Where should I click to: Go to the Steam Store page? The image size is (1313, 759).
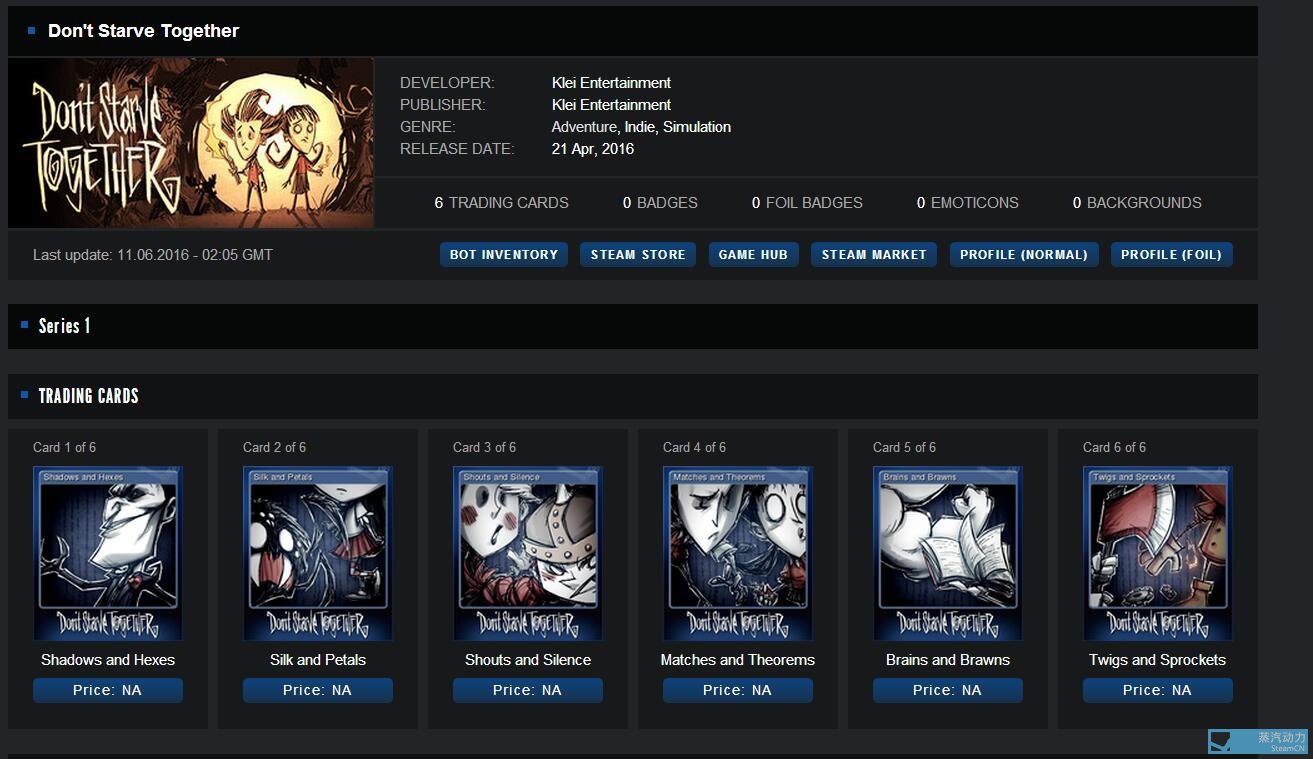(x=638, y=255)
